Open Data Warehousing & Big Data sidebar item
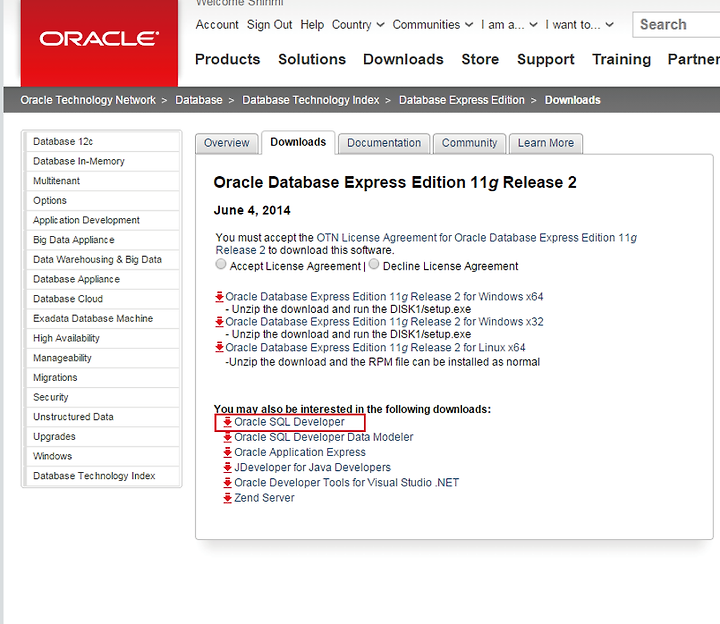Image resolution: width=720 pixels, height=624 pixels. click(103, 259)
